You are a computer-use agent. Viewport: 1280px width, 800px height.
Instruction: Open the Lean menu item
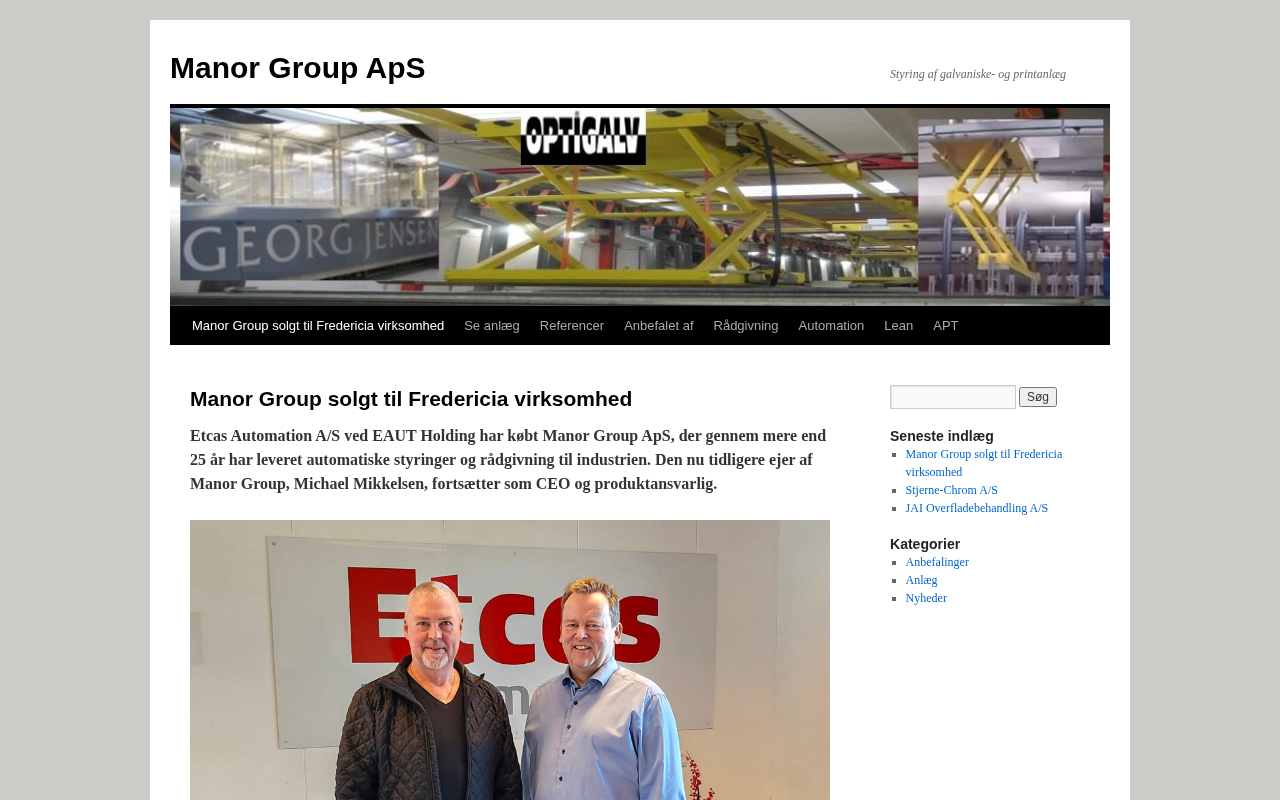tap(898, 326)
